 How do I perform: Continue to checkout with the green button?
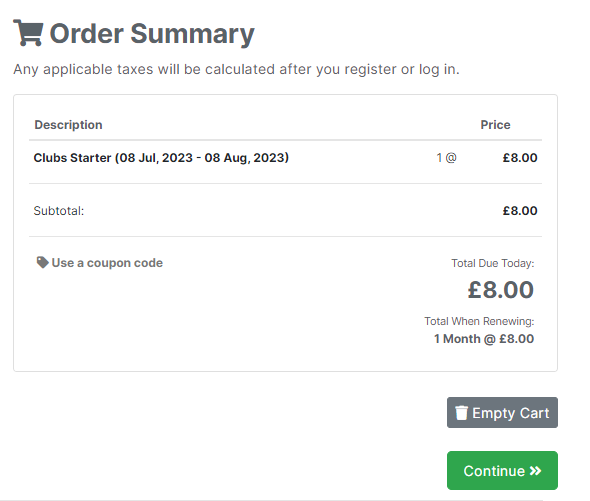(502, 471)
